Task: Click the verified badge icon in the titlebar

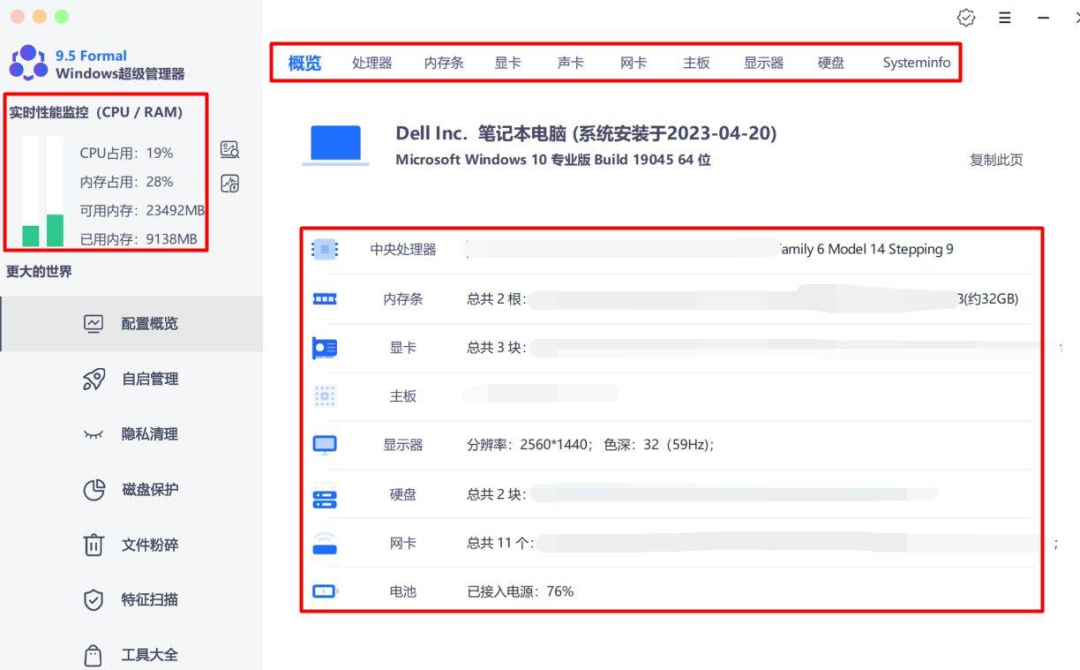Action: (x=966, y=17)
